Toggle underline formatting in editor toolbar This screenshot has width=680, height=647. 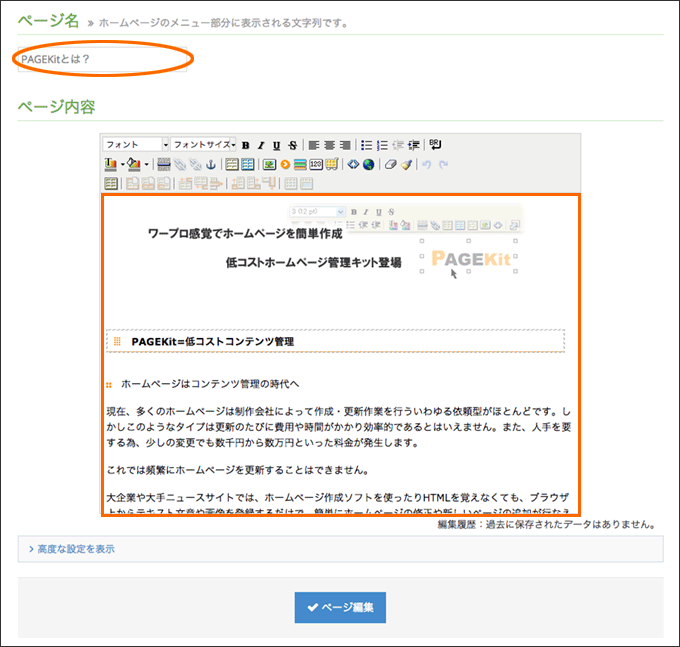[x=277, y=145]
